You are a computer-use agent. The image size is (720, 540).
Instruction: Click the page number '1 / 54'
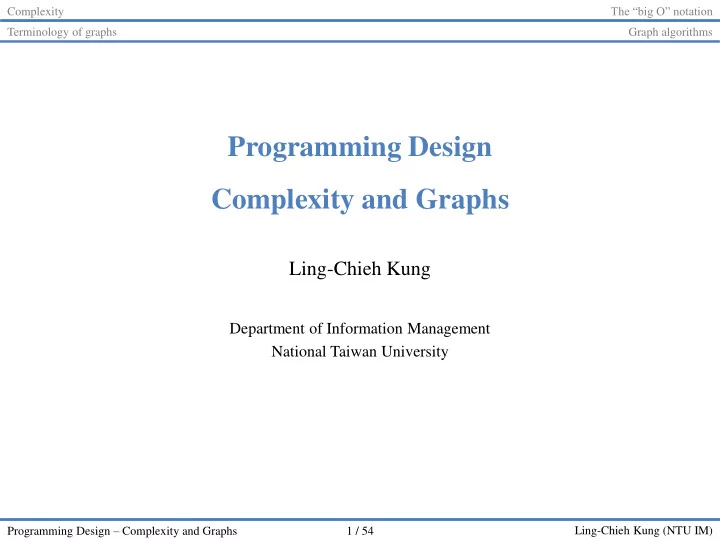360,531
